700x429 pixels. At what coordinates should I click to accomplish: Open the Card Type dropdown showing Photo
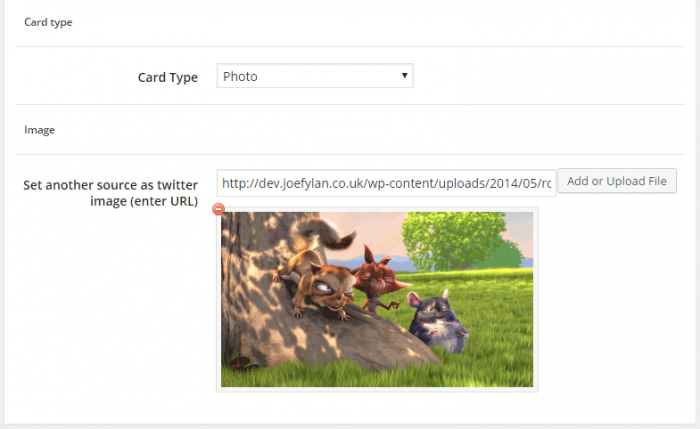[315, 76]
